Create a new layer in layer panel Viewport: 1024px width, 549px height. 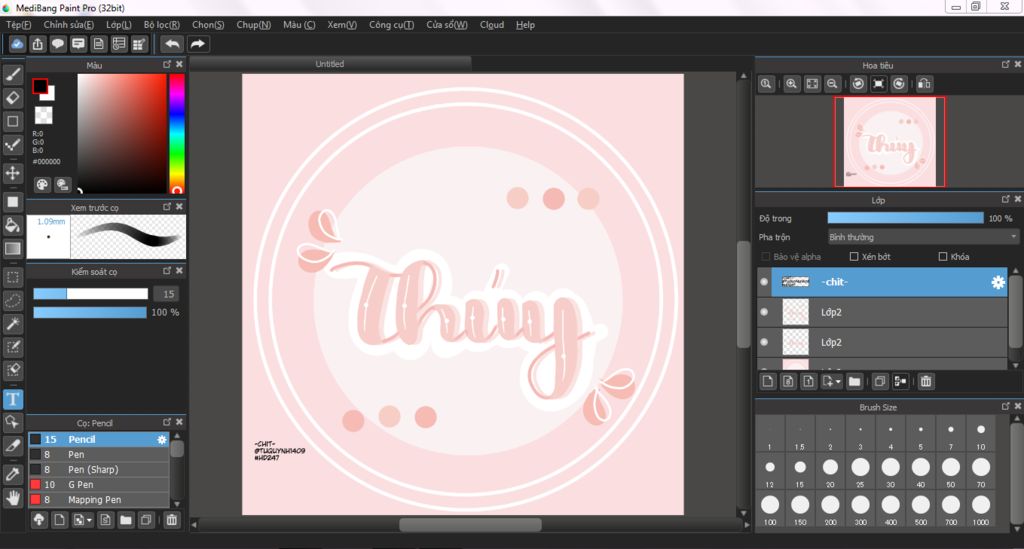tap(768, 381)
